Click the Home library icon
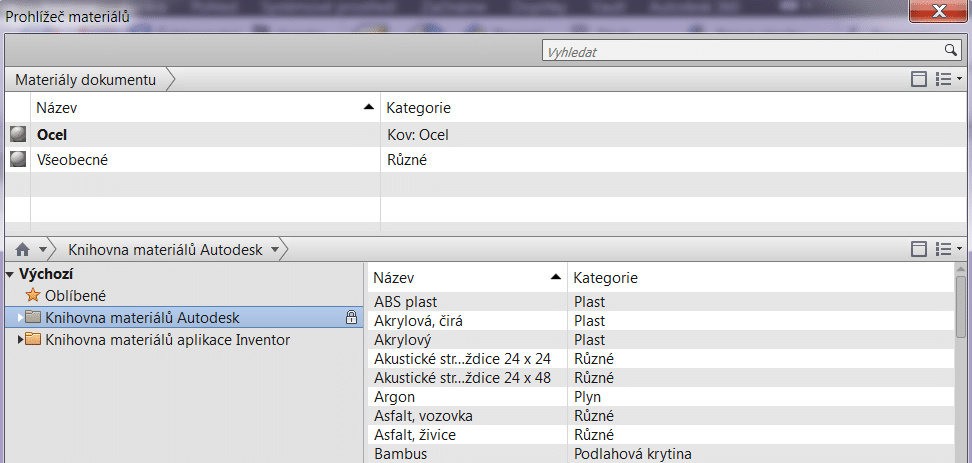 (22, 250)
